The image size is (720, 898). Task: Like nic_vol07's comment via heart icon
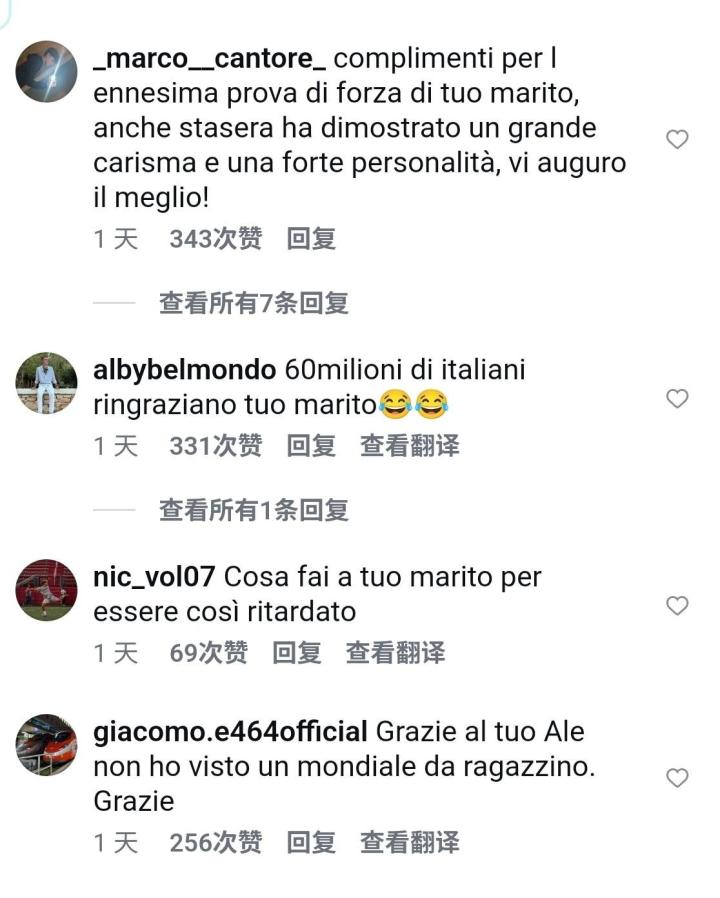point(677,605)
